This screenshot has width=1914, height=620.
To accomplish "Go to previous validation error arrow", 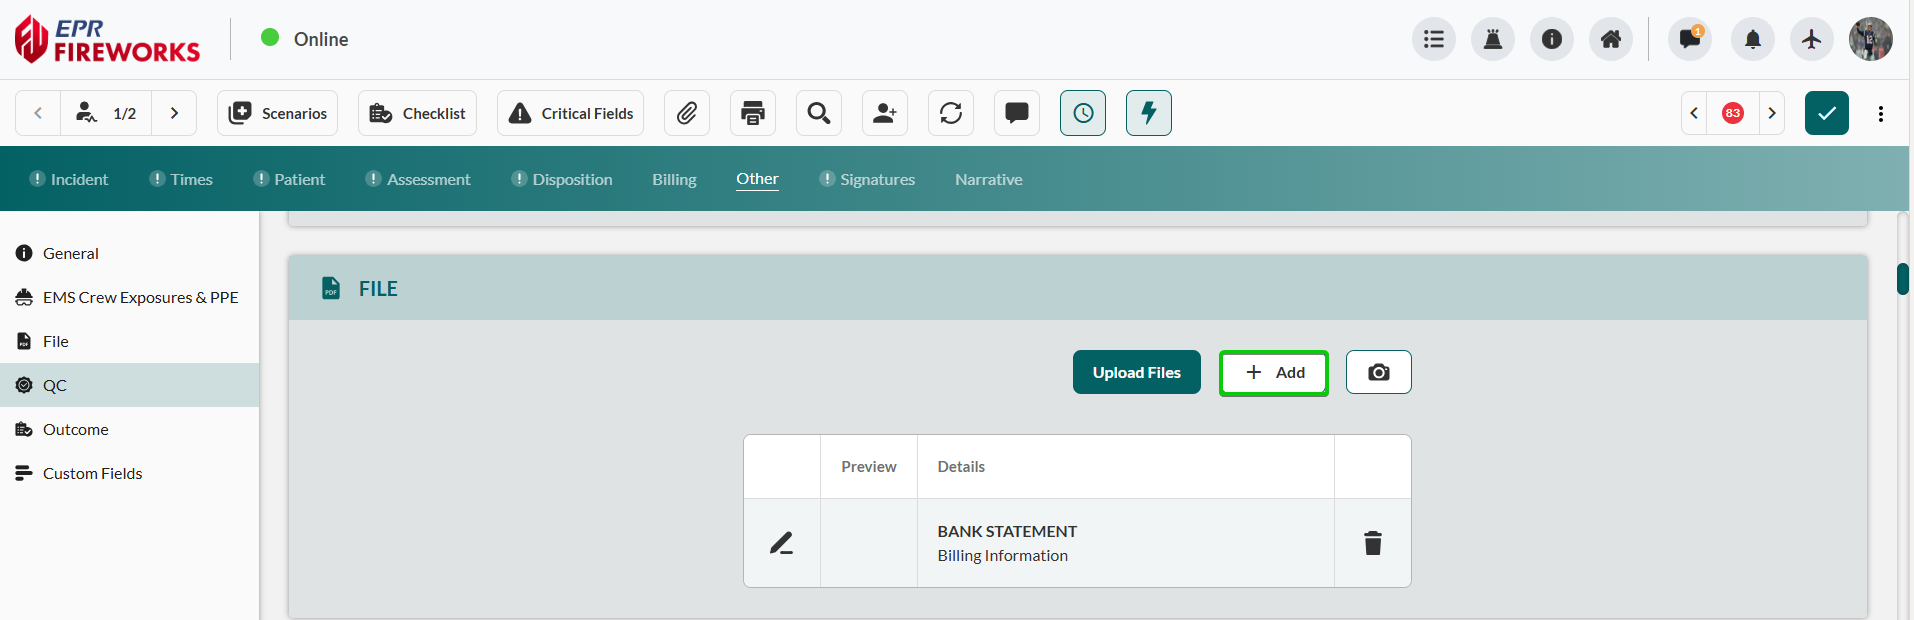I will (1695, 113).
